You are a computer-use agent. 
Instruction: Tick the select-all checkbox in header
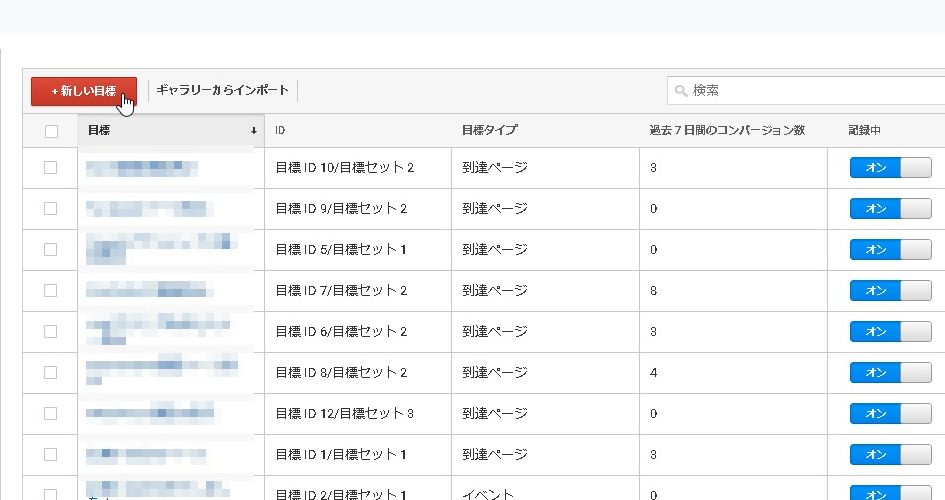click(51, 131)
